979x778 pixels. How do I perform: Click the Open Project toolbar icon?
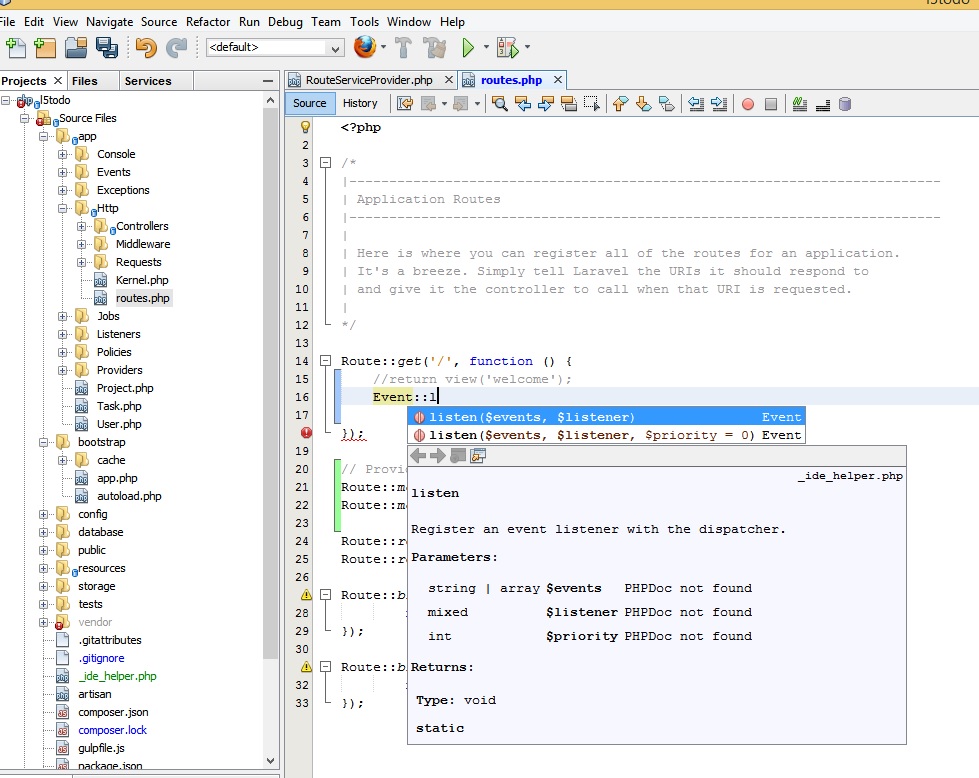[x=76, y=47]
